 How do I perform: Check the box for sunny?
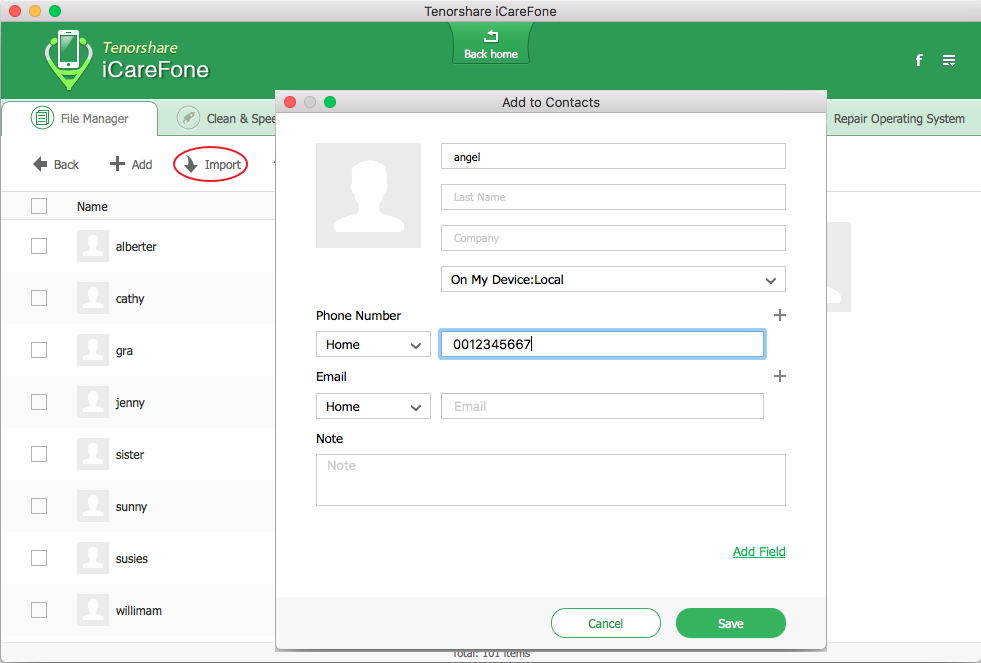tap(39, 505)
